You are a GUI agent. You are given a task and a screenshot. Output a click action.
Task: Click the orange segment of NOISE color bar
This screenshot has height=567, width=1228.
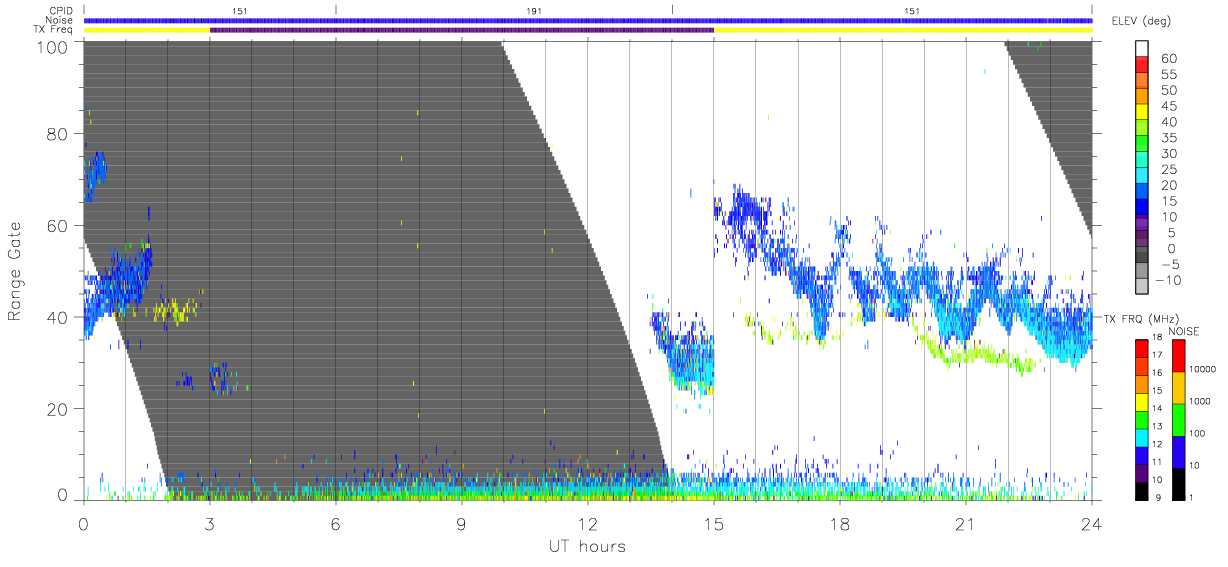[x=1177, y=388]
